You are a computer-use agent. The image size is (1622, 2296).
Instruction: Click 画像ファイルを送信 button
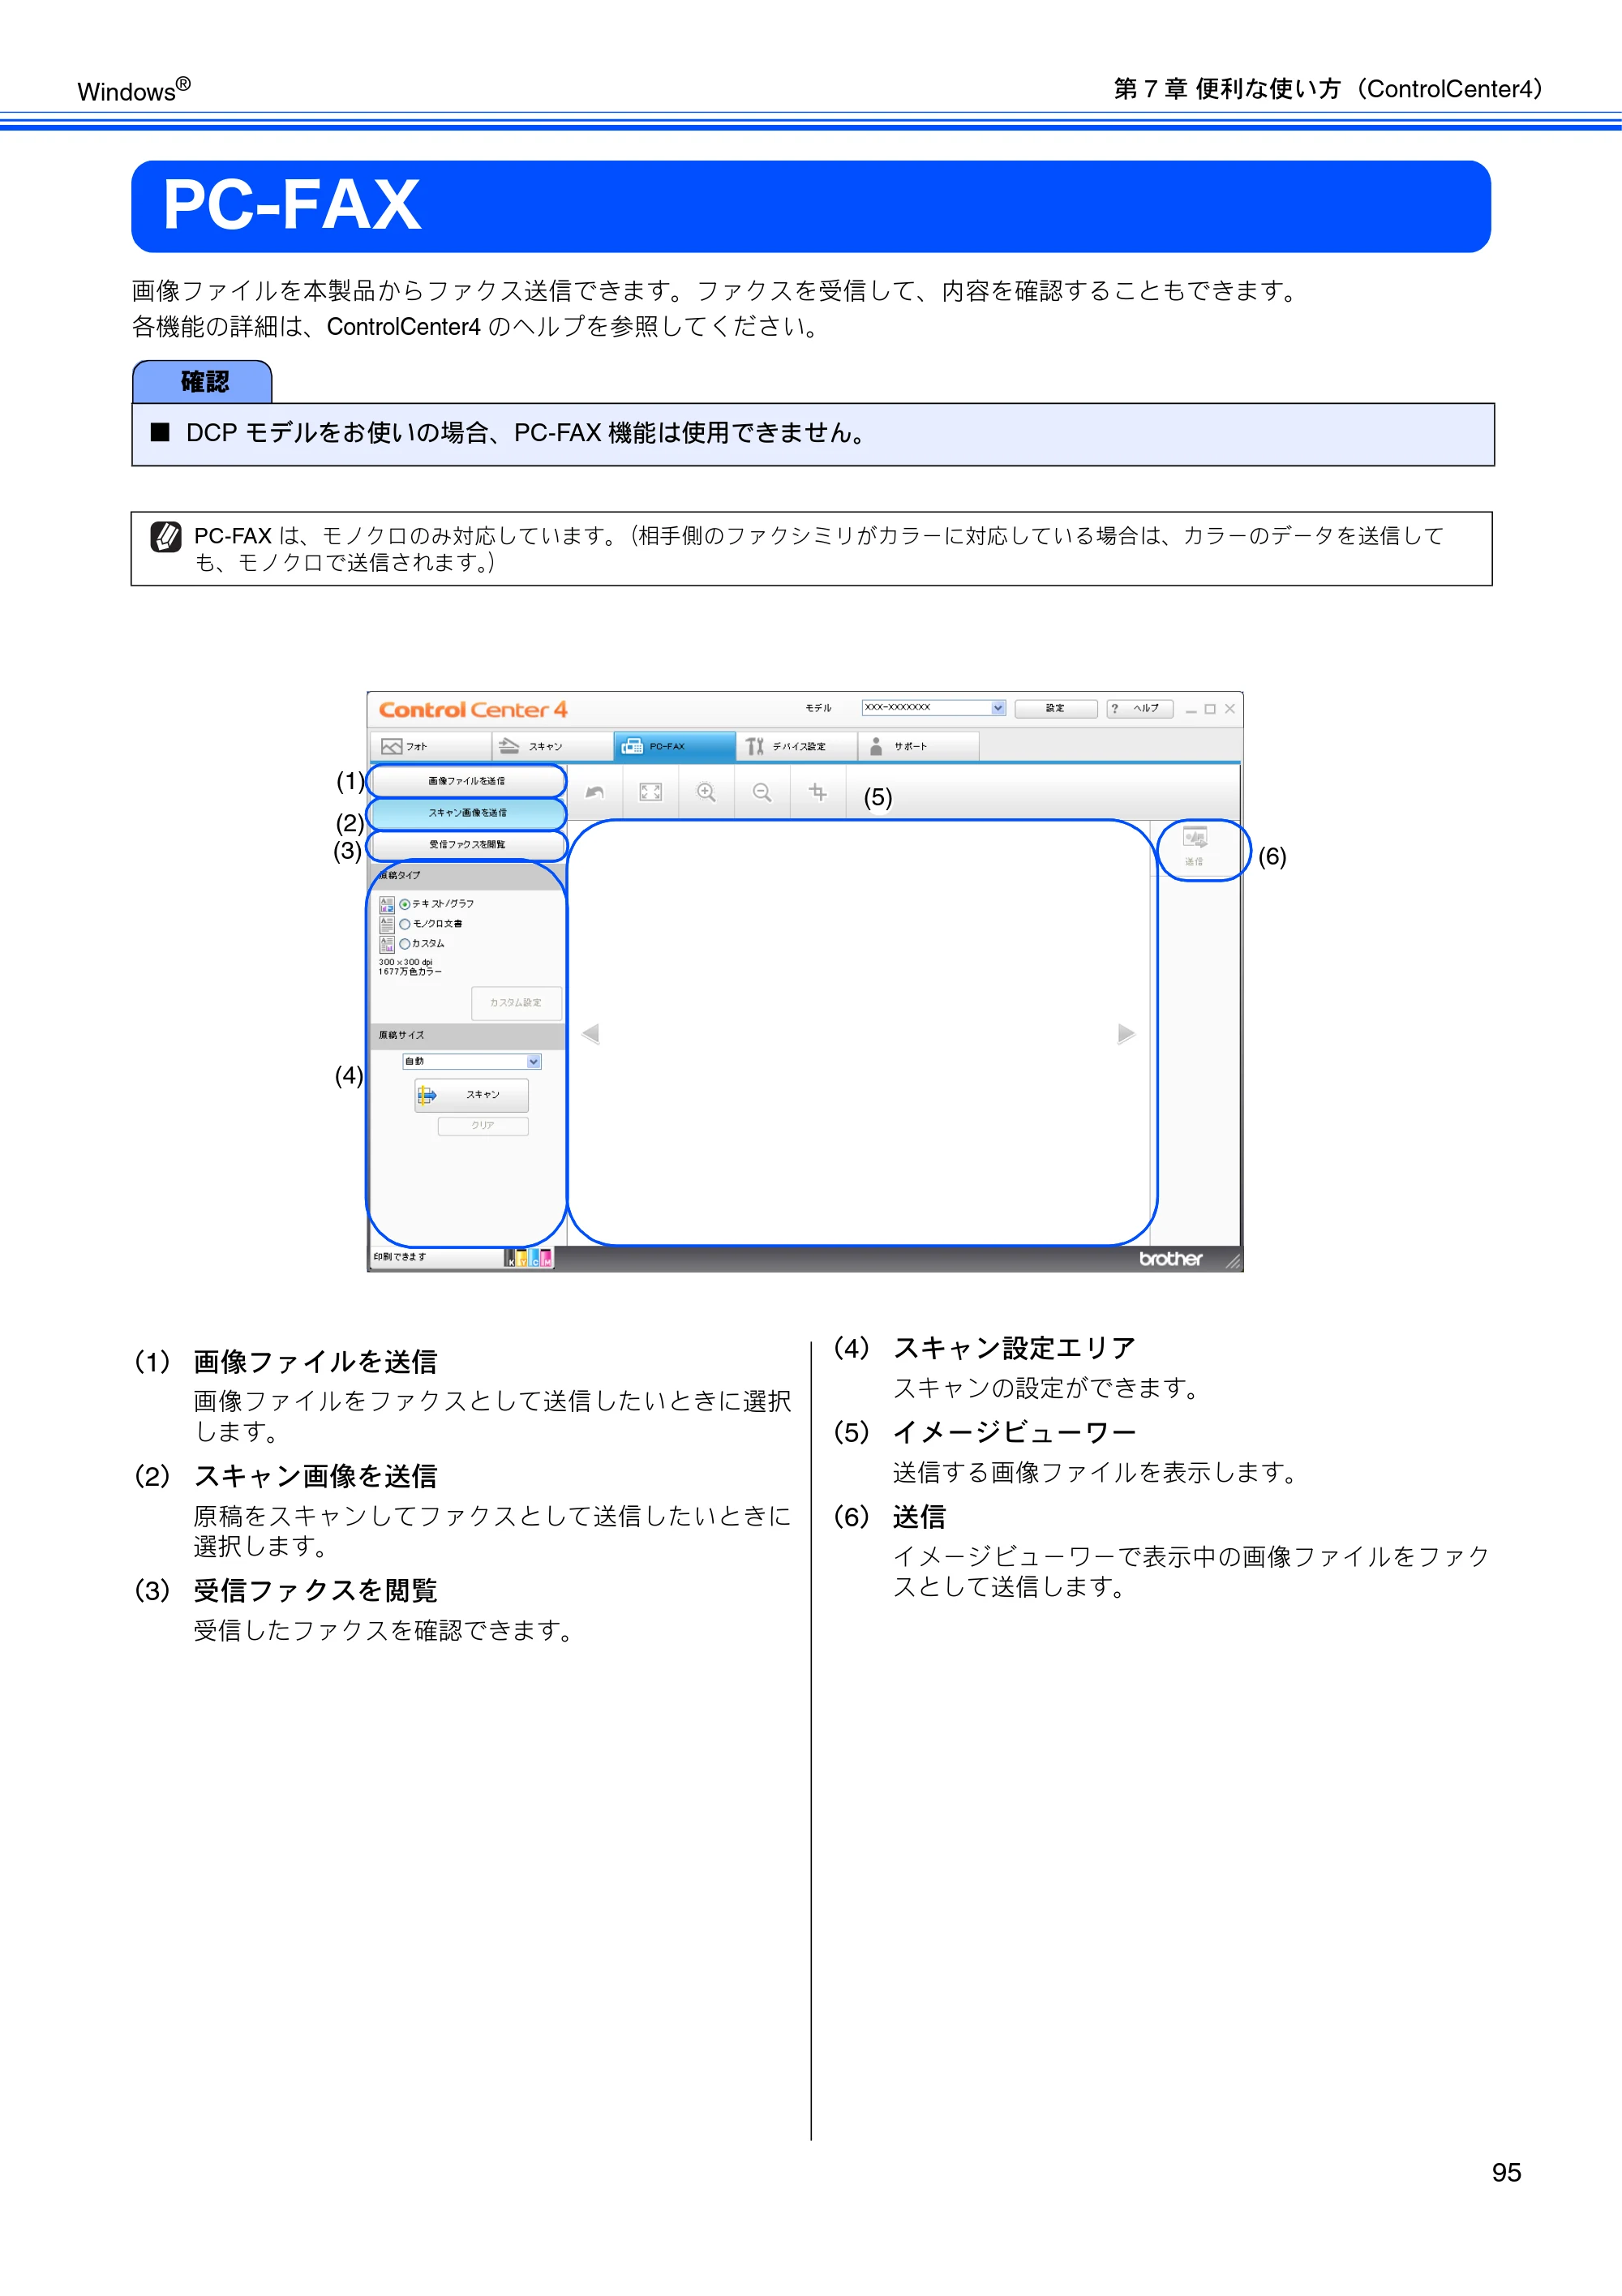467,781
